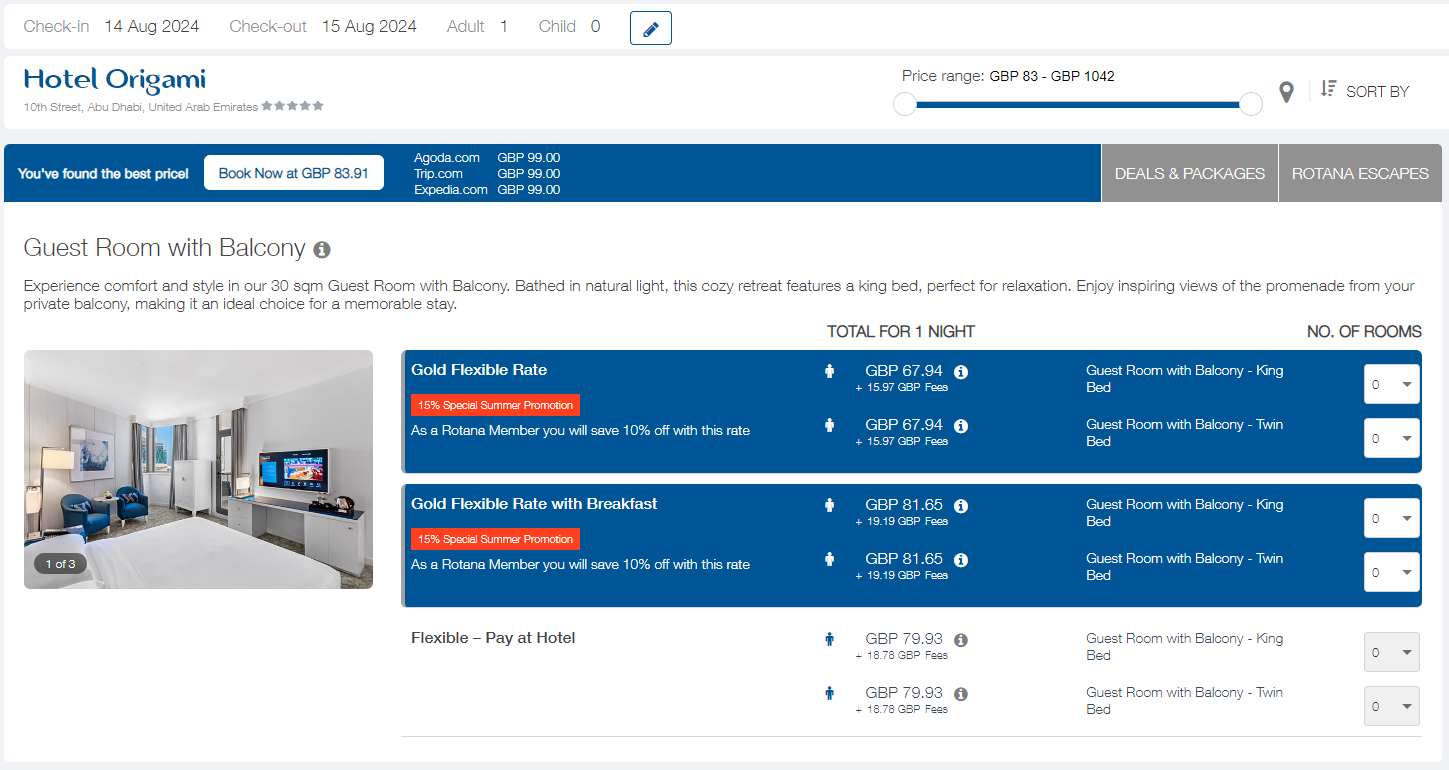This screenshot has height=770, width=1449.
Task: Click the Summer Promotion badge under Breakfast rate
Action: pyautogui.click(x=495, y=539)
